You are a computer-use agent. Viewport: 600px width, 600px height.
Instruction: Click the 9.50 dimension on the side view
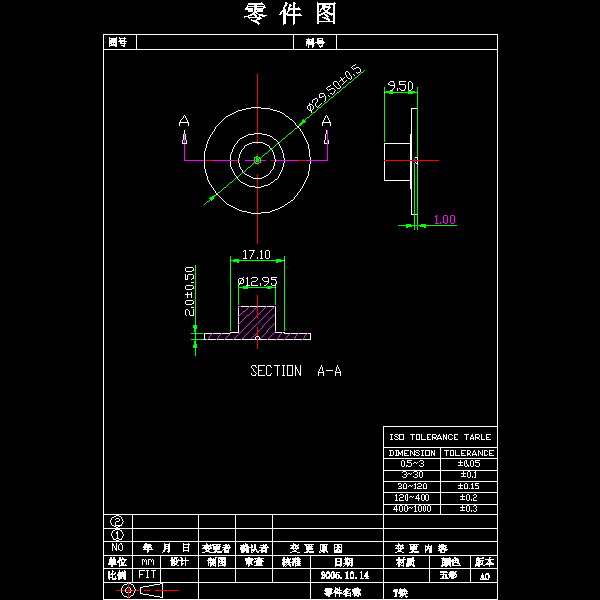[400, 86]
